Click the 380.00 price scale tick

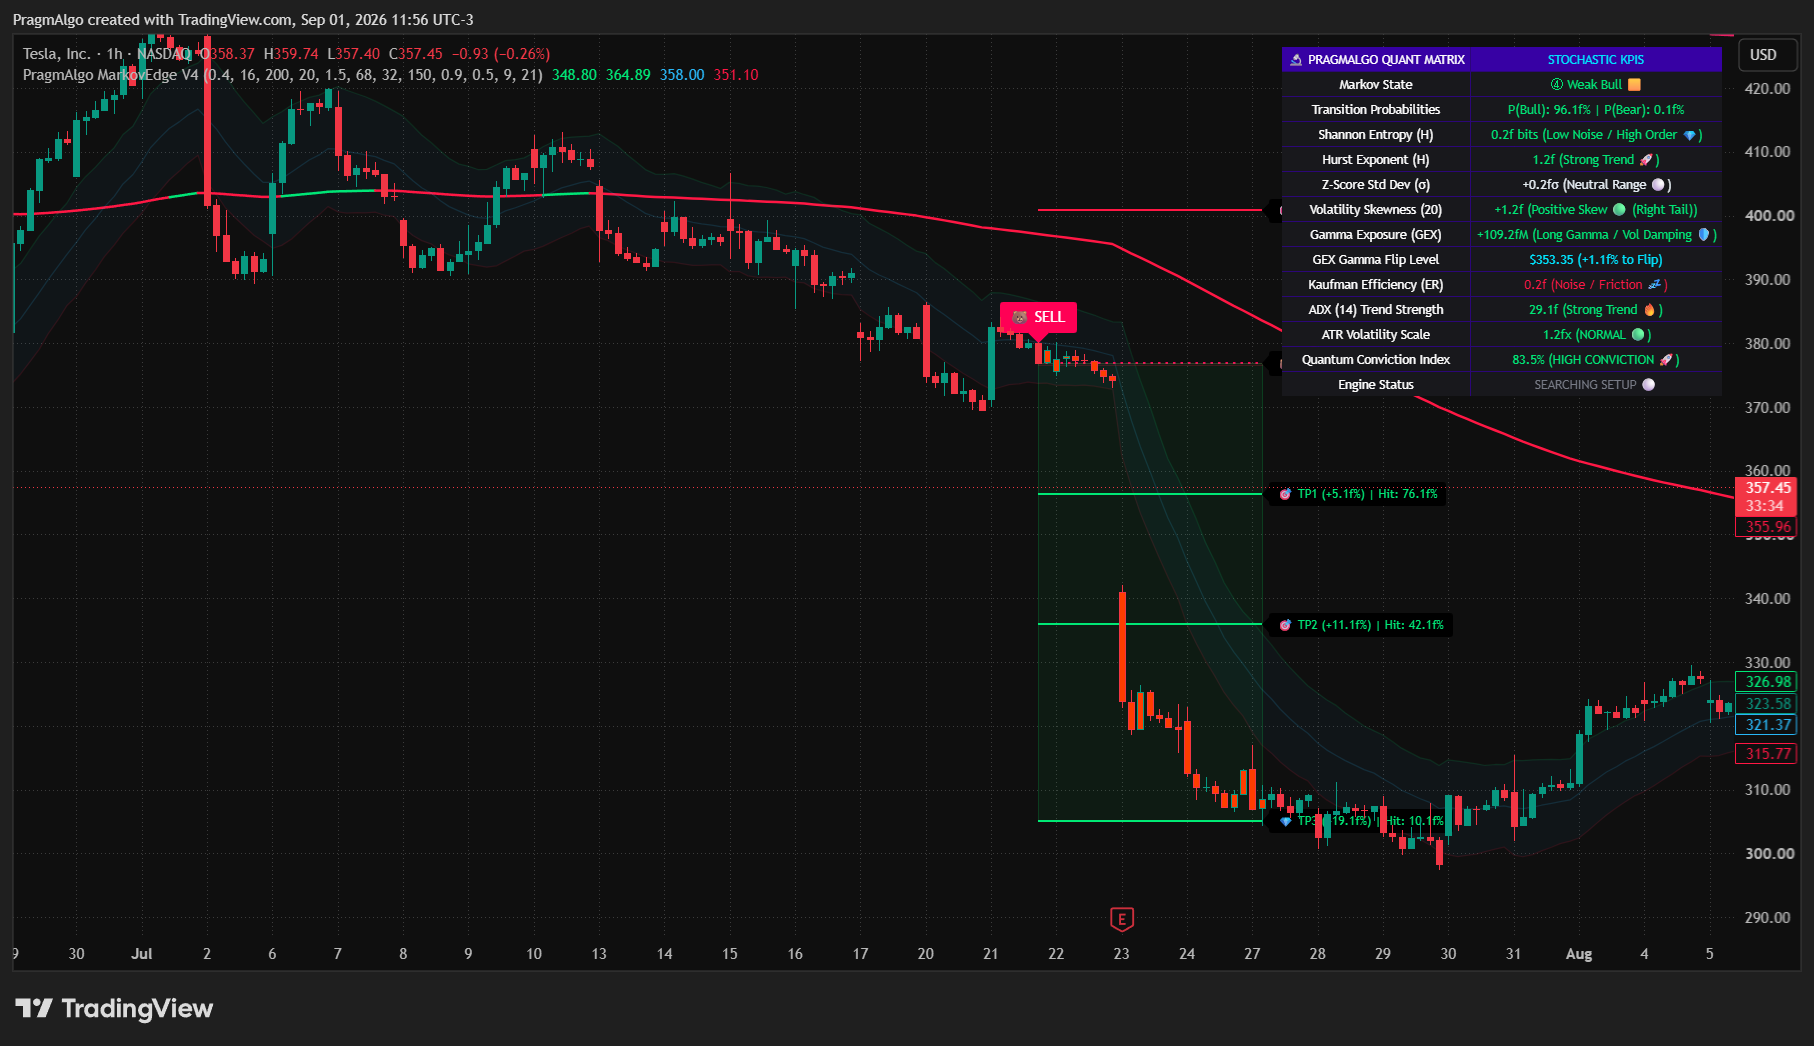click(1768, 343)
